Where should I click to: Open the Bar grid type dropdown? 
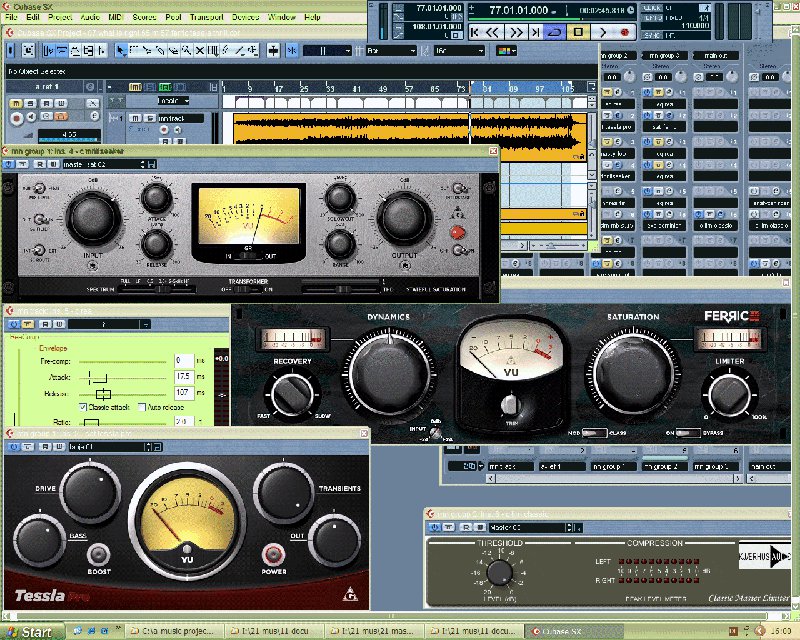pyautogui.click(x=392, y=51)
